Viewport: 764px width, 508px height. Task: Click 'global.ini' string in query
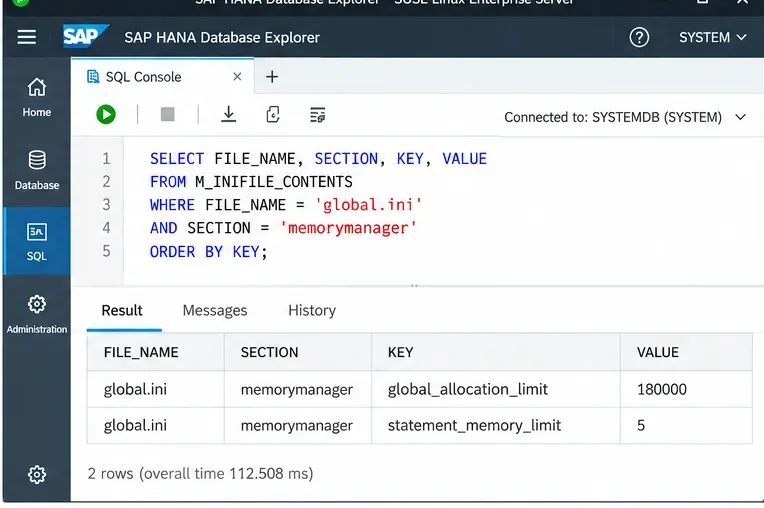(368, 205)
